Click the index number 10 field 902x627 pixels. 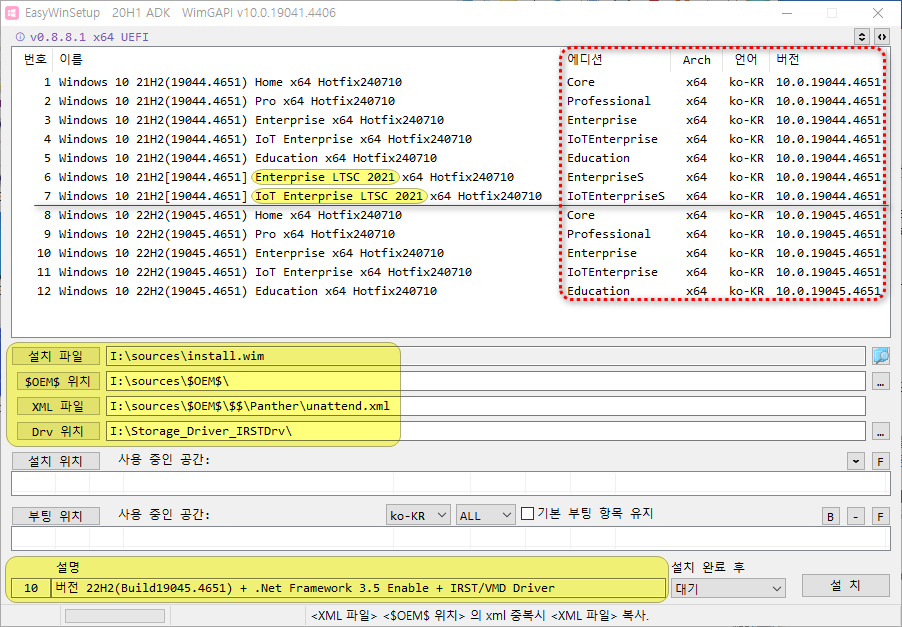coord(31,588)
